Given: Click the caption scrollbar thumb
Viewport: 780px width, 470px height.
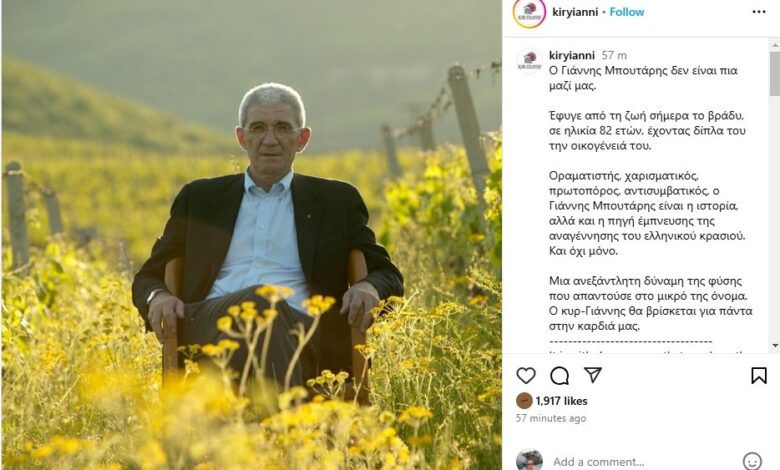Looking at the screenshot, I should tap(775, 73).
